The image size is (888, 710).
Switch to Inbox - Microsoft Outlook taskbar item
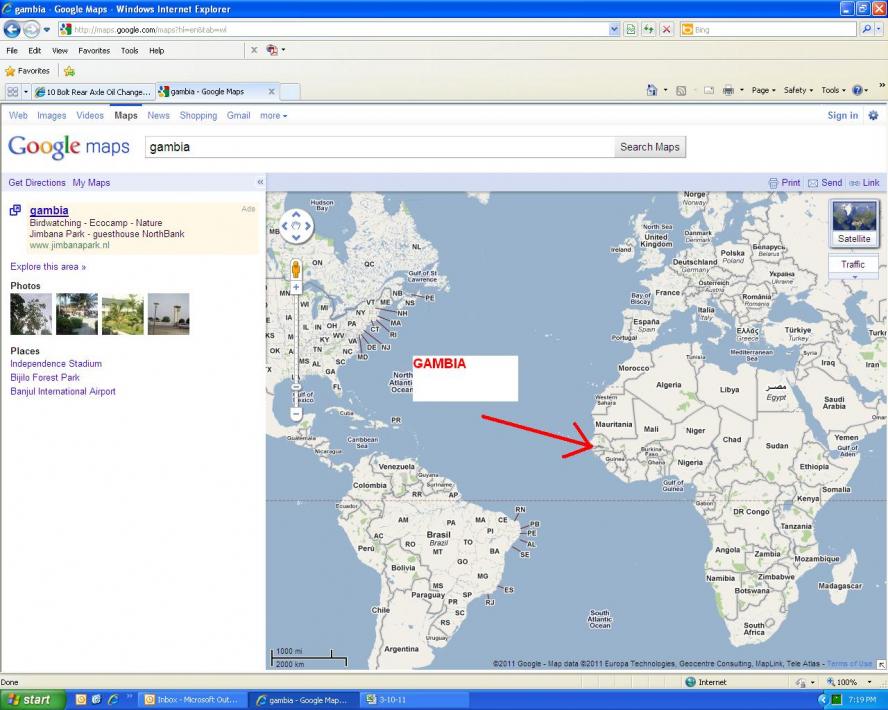click(x=193, y=700)
